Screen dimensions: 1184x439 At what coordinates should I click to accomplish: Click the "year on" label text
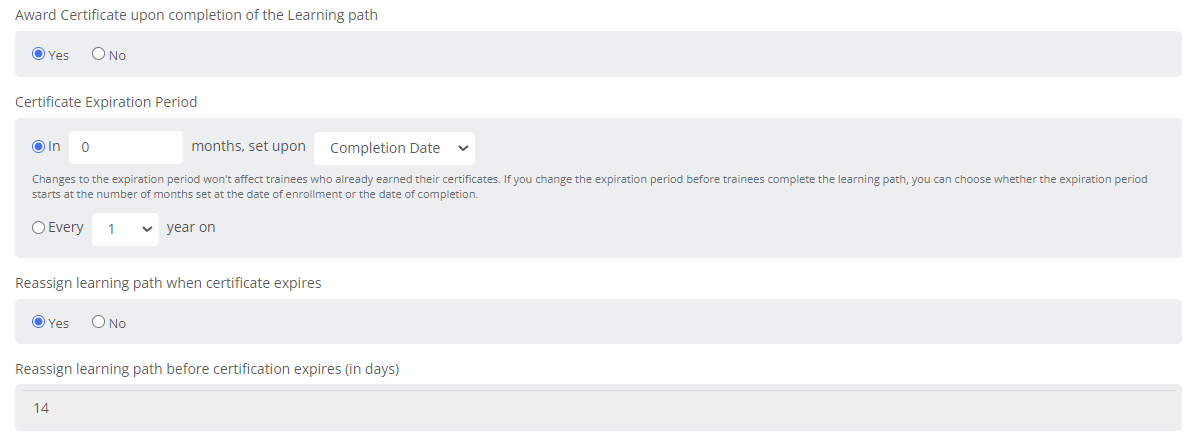click(x=191, y=227)
